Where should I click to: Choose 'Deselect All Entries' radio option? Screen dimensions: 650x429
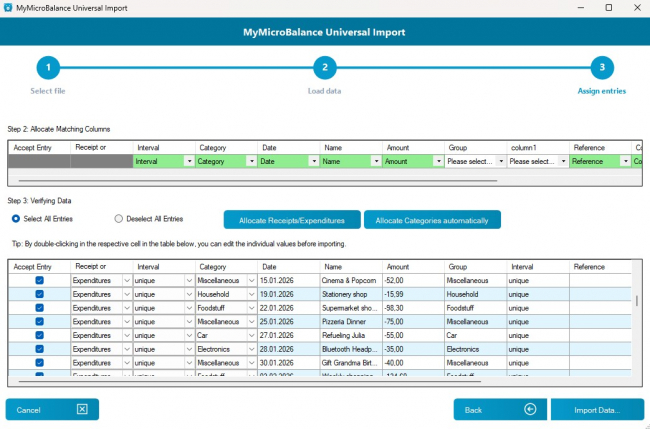(x=119, y=218)
